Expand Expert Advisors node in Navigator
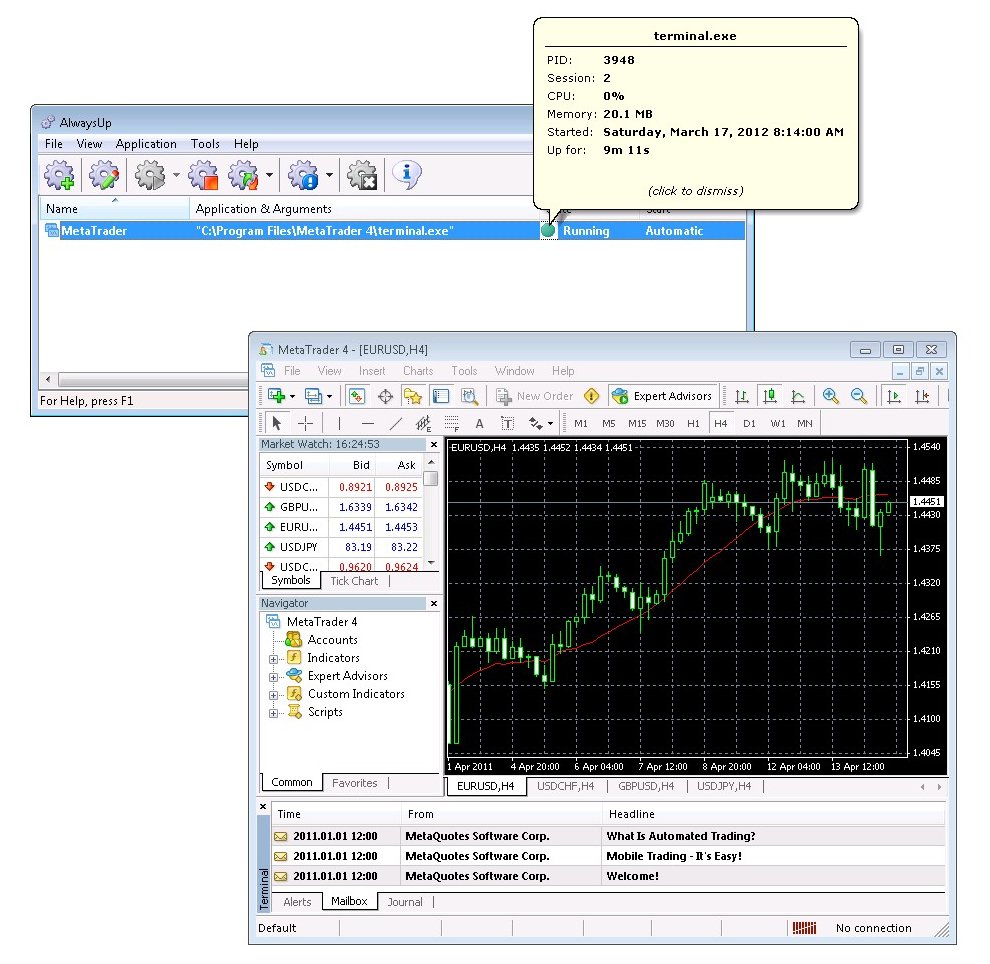The image size is (990, 964). pos(273,677)
